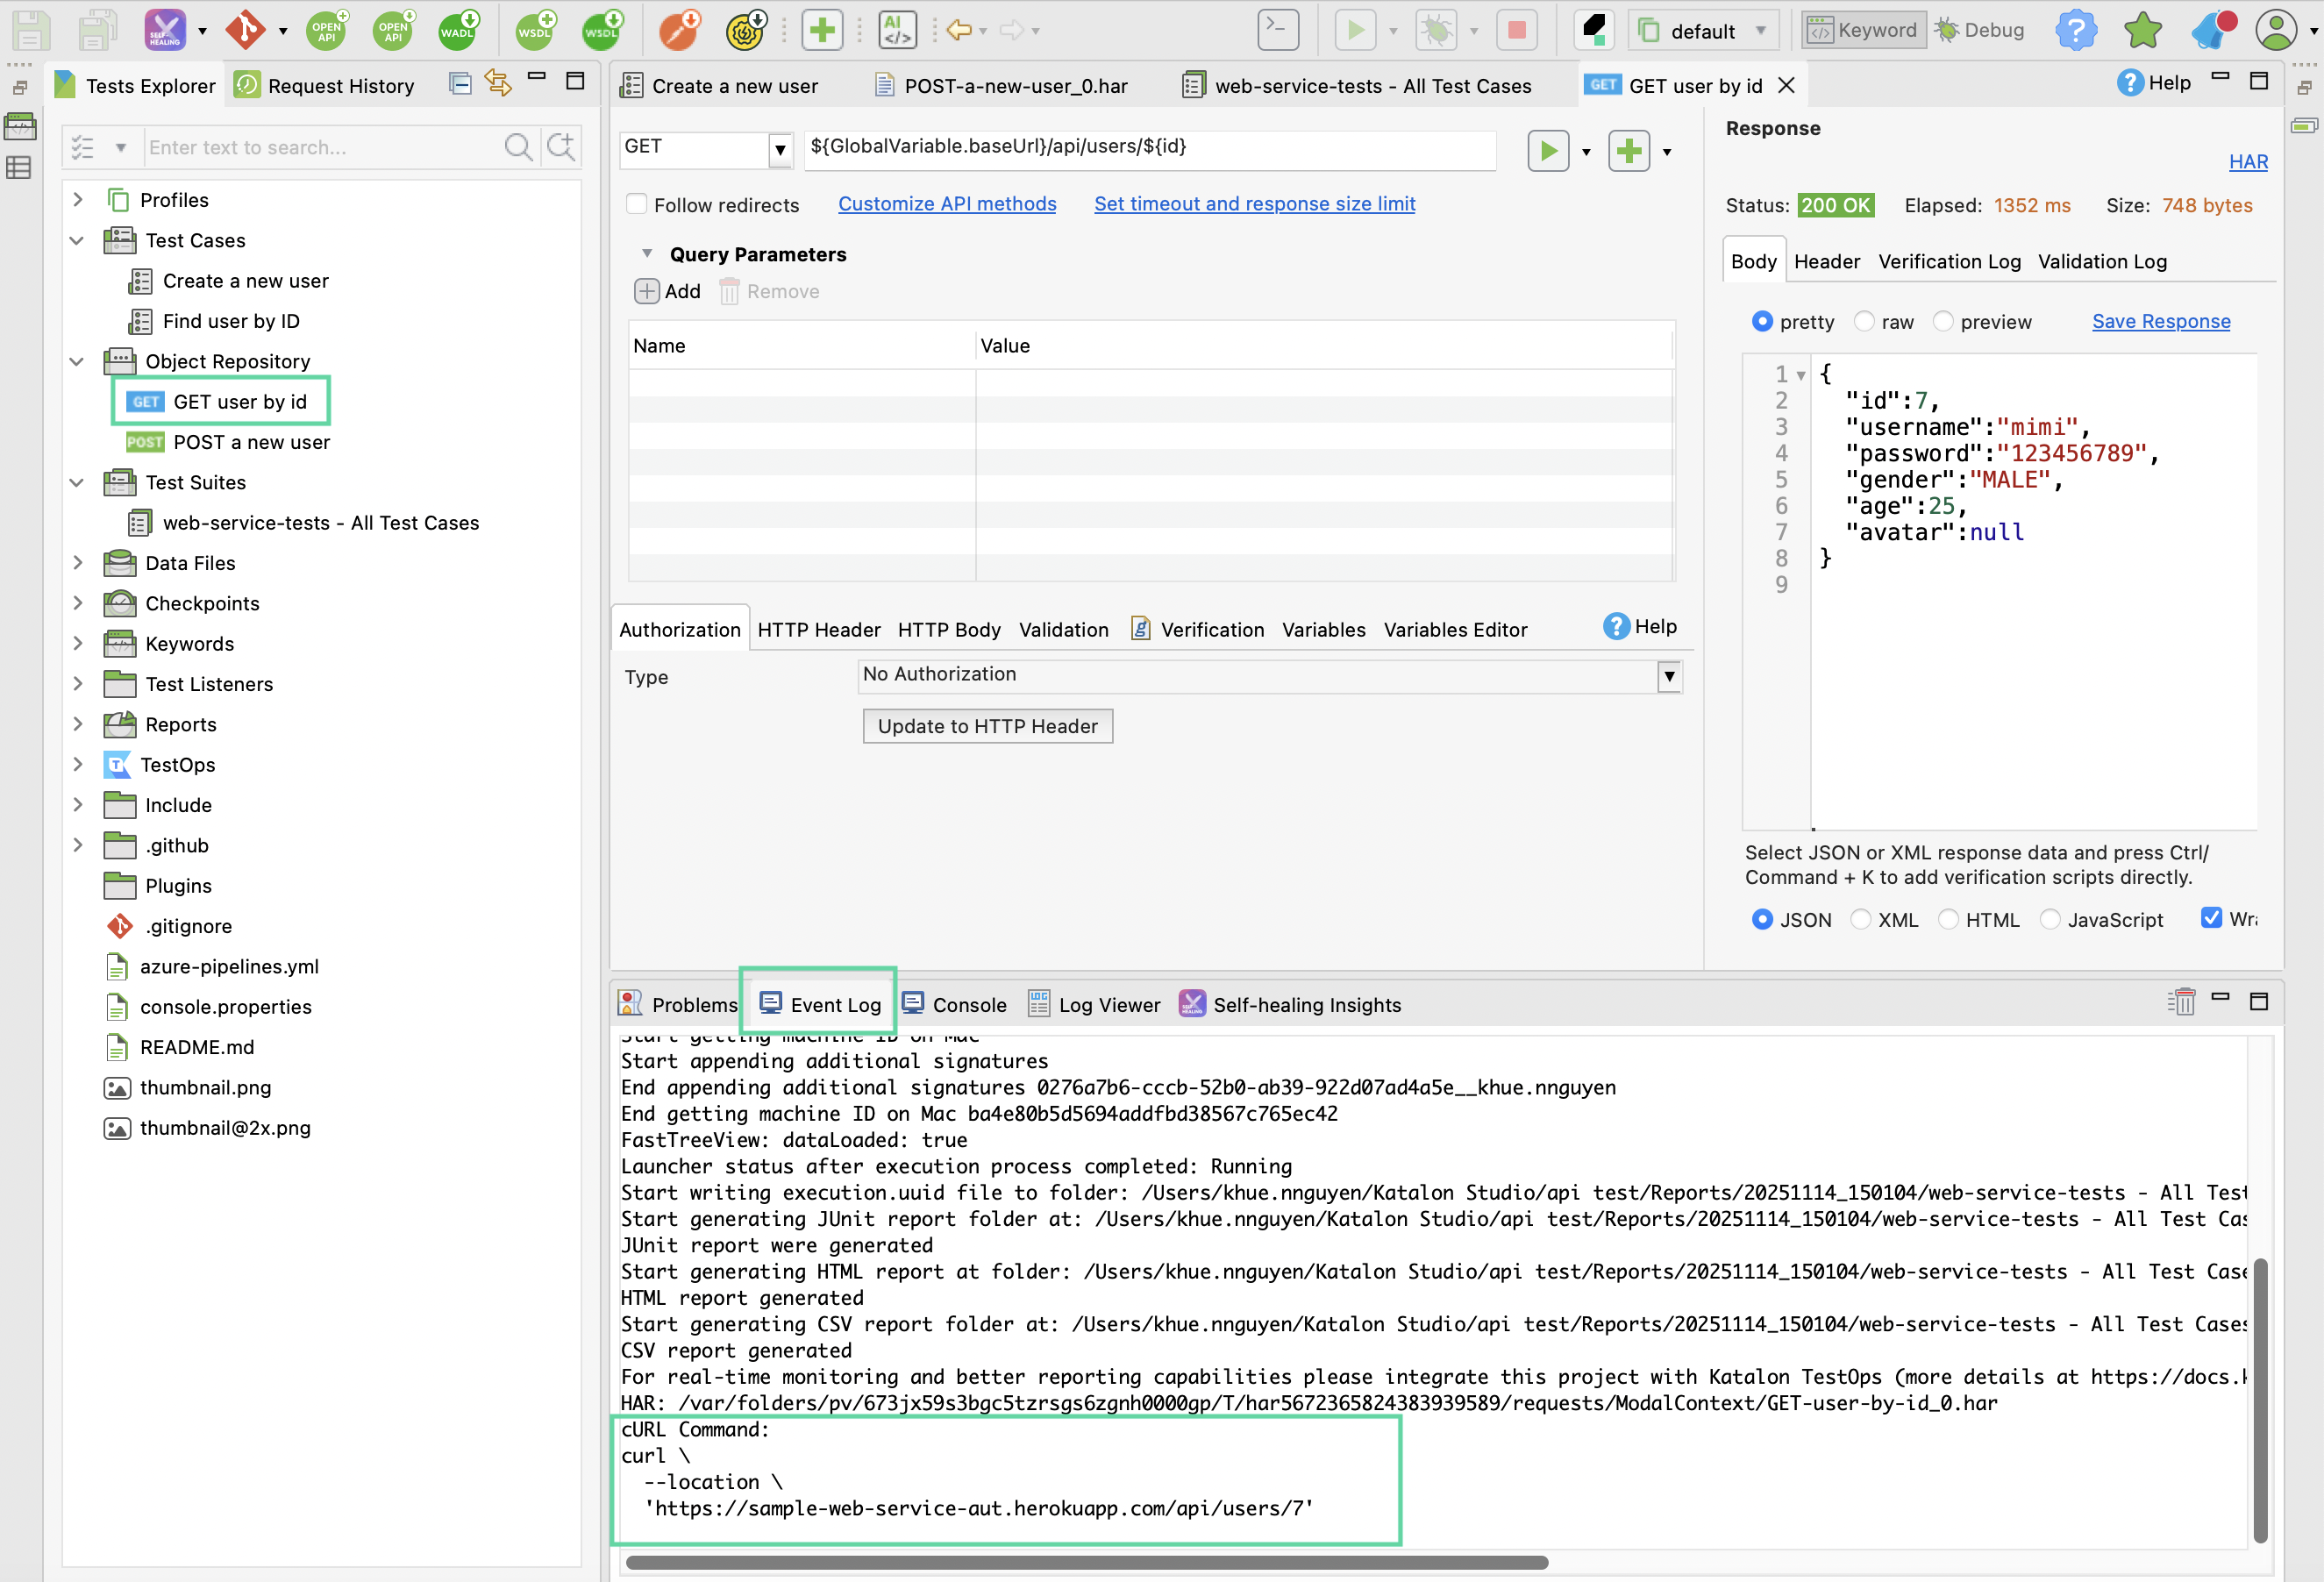Image resolution: width=2324 pixels, height=1582 pixels.
Task: Click the Save Response link
Action: pos(2161,321)
